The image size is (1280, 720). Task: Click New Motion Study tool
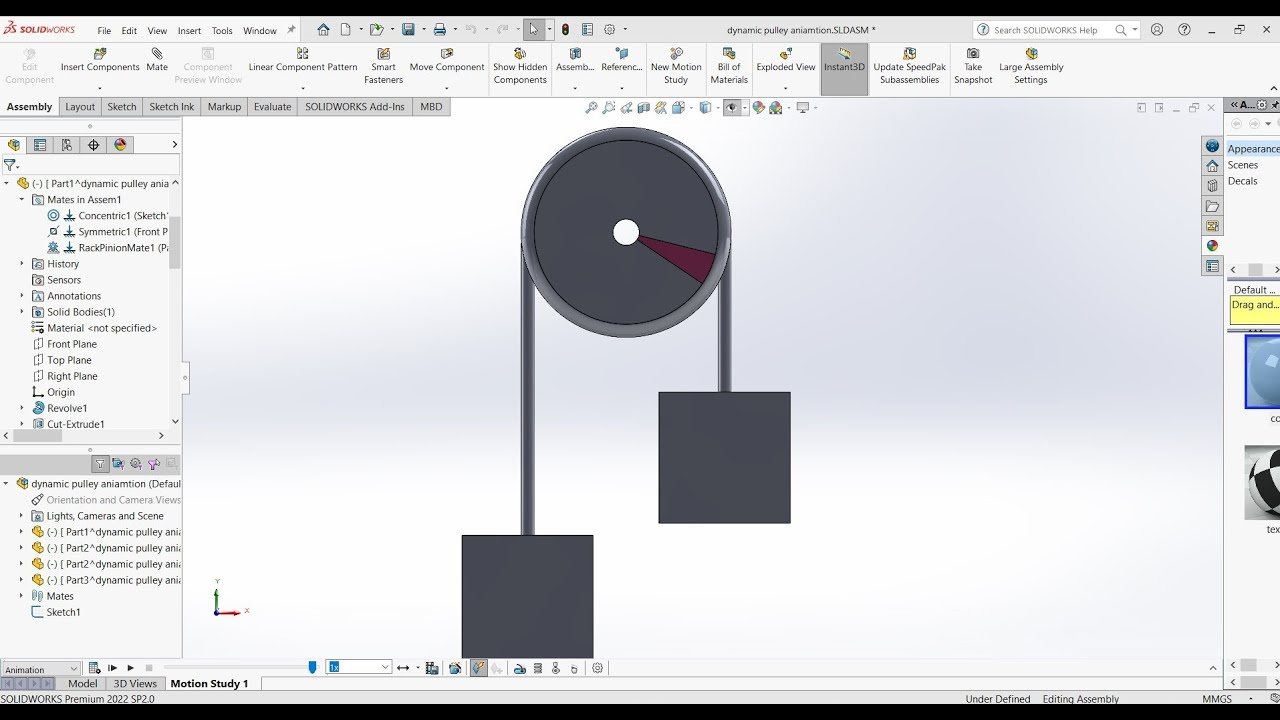pyautogui.click(x=676, y=66)
